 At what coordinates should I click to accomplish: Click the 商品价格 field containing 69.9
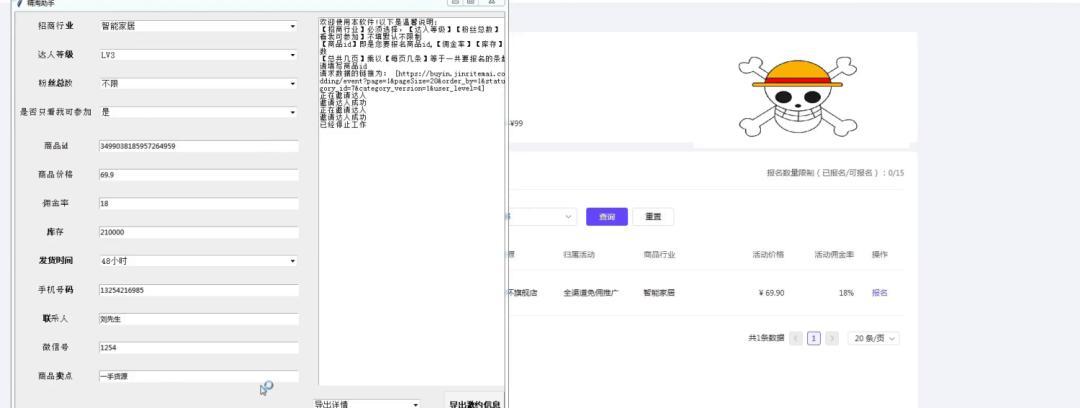[x=198, y=175]
